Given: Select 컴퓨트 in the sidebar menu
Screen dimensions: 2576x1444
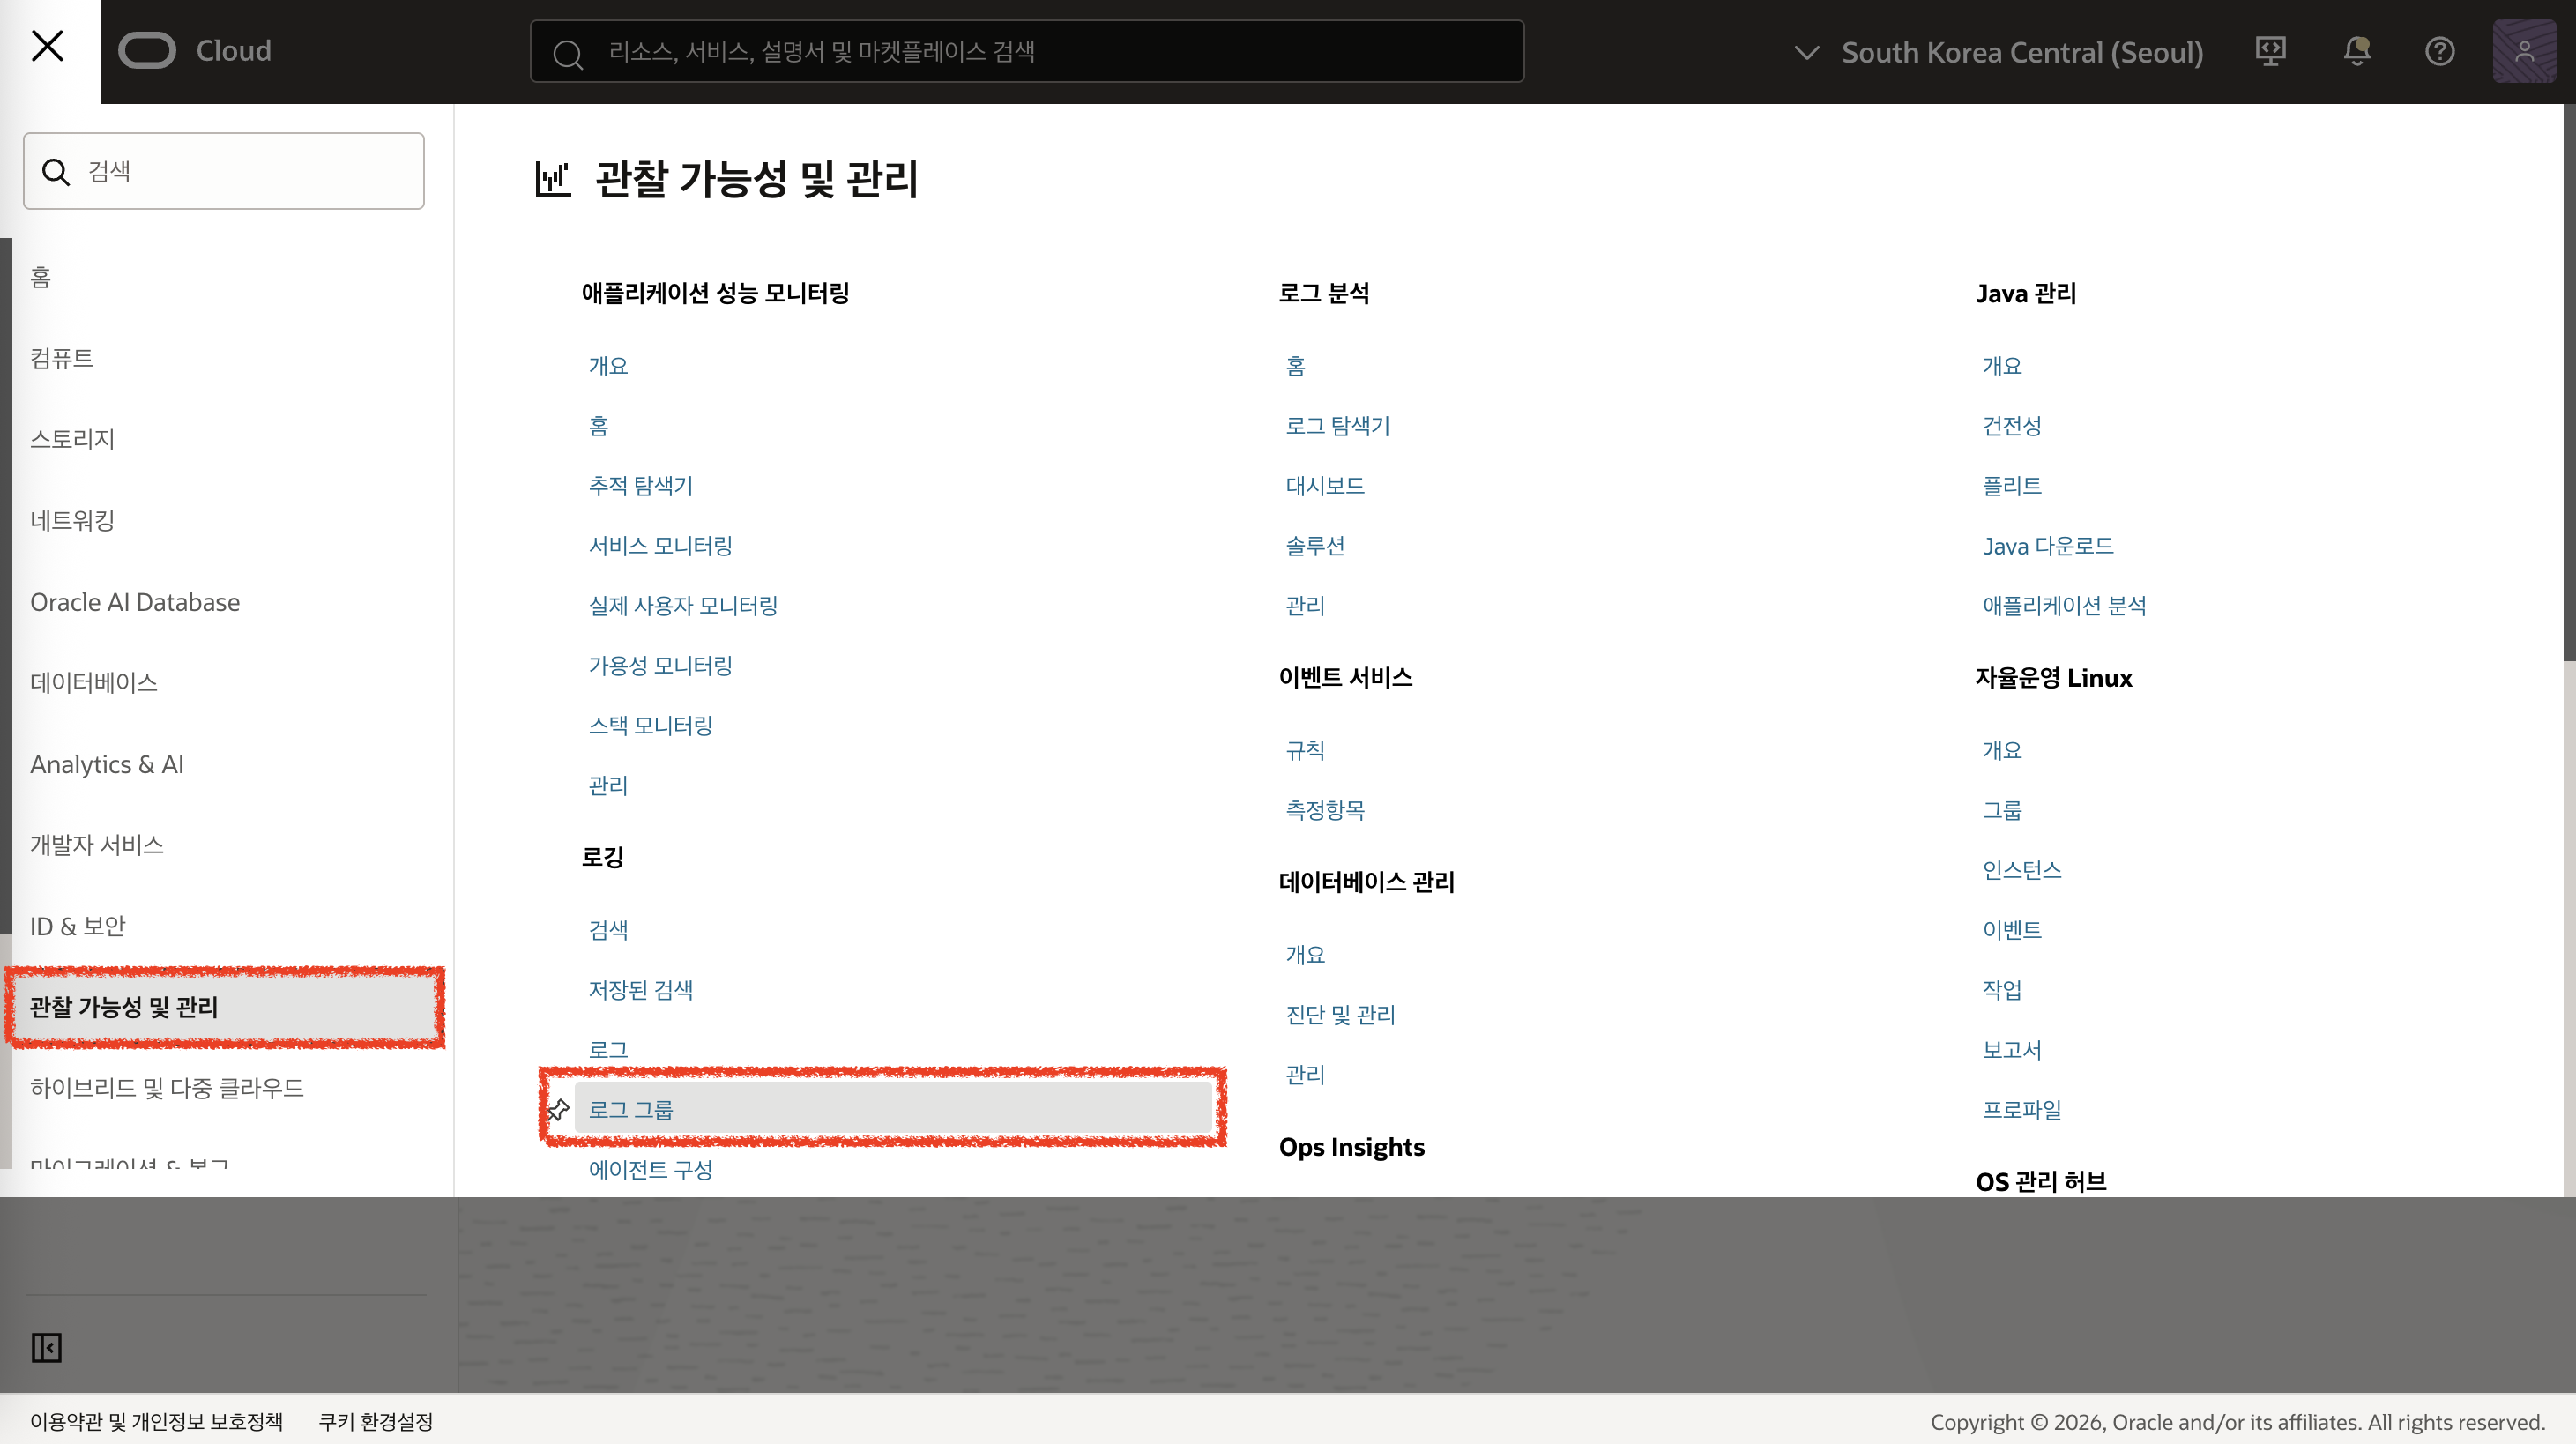Looking at the screenshot, I should tap(62, 358).
